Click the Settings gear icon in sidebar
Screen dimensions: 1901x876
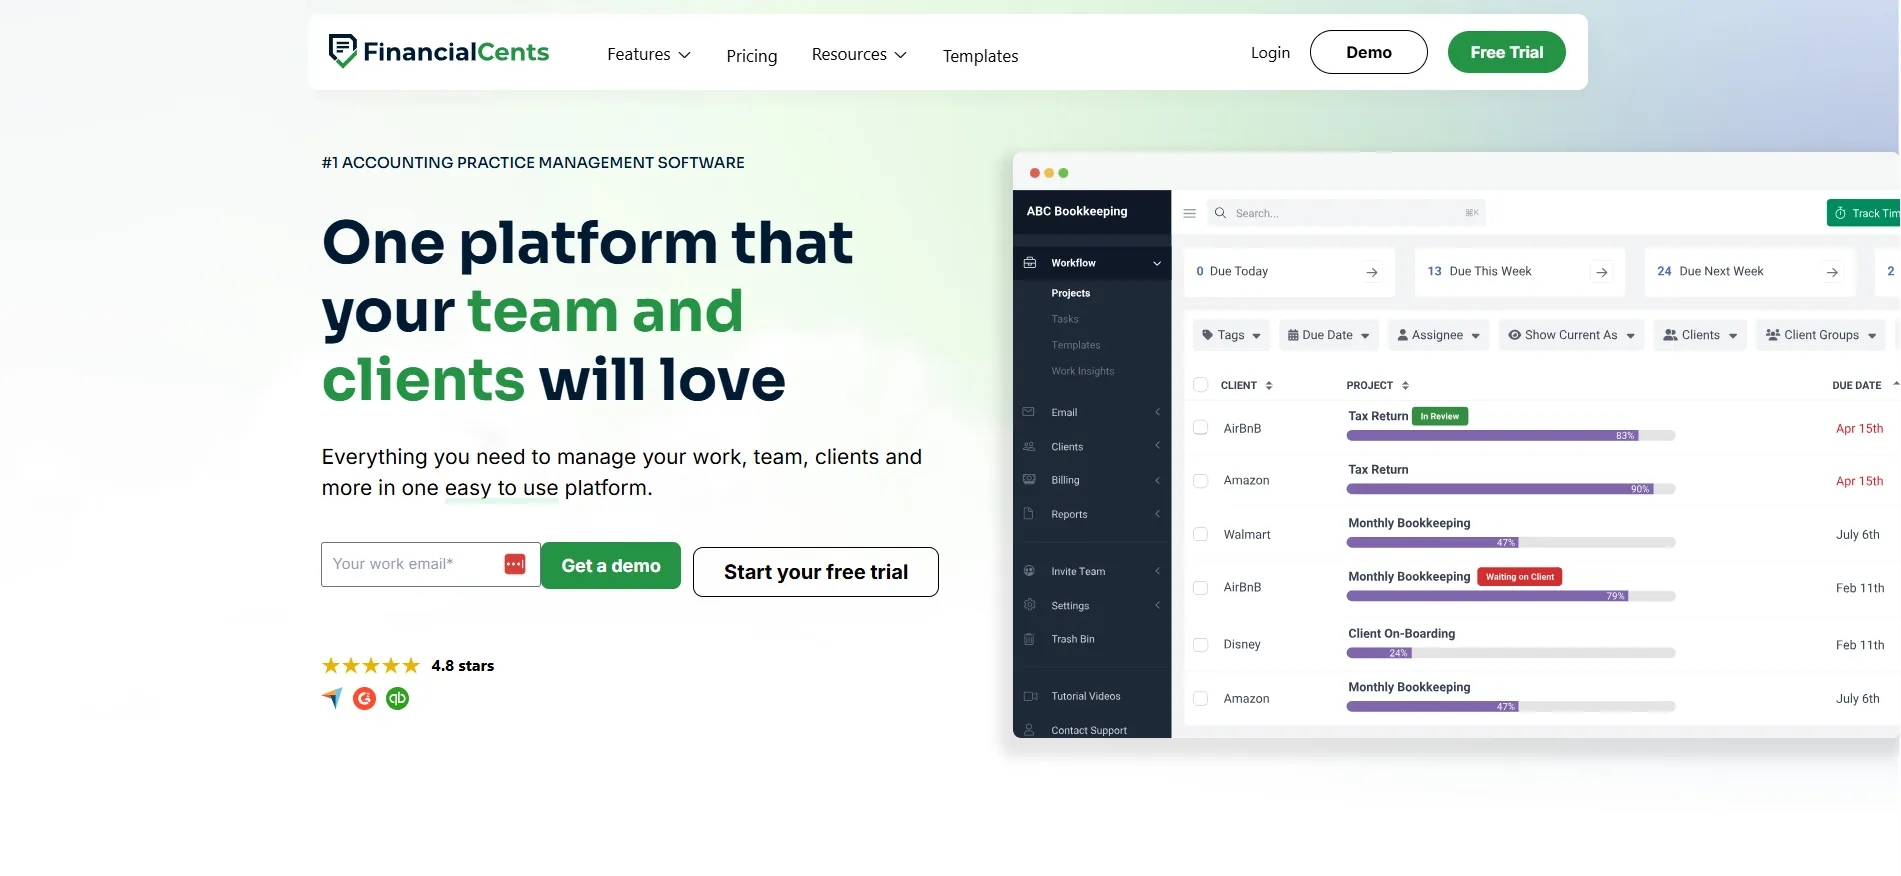[1029, 605]
